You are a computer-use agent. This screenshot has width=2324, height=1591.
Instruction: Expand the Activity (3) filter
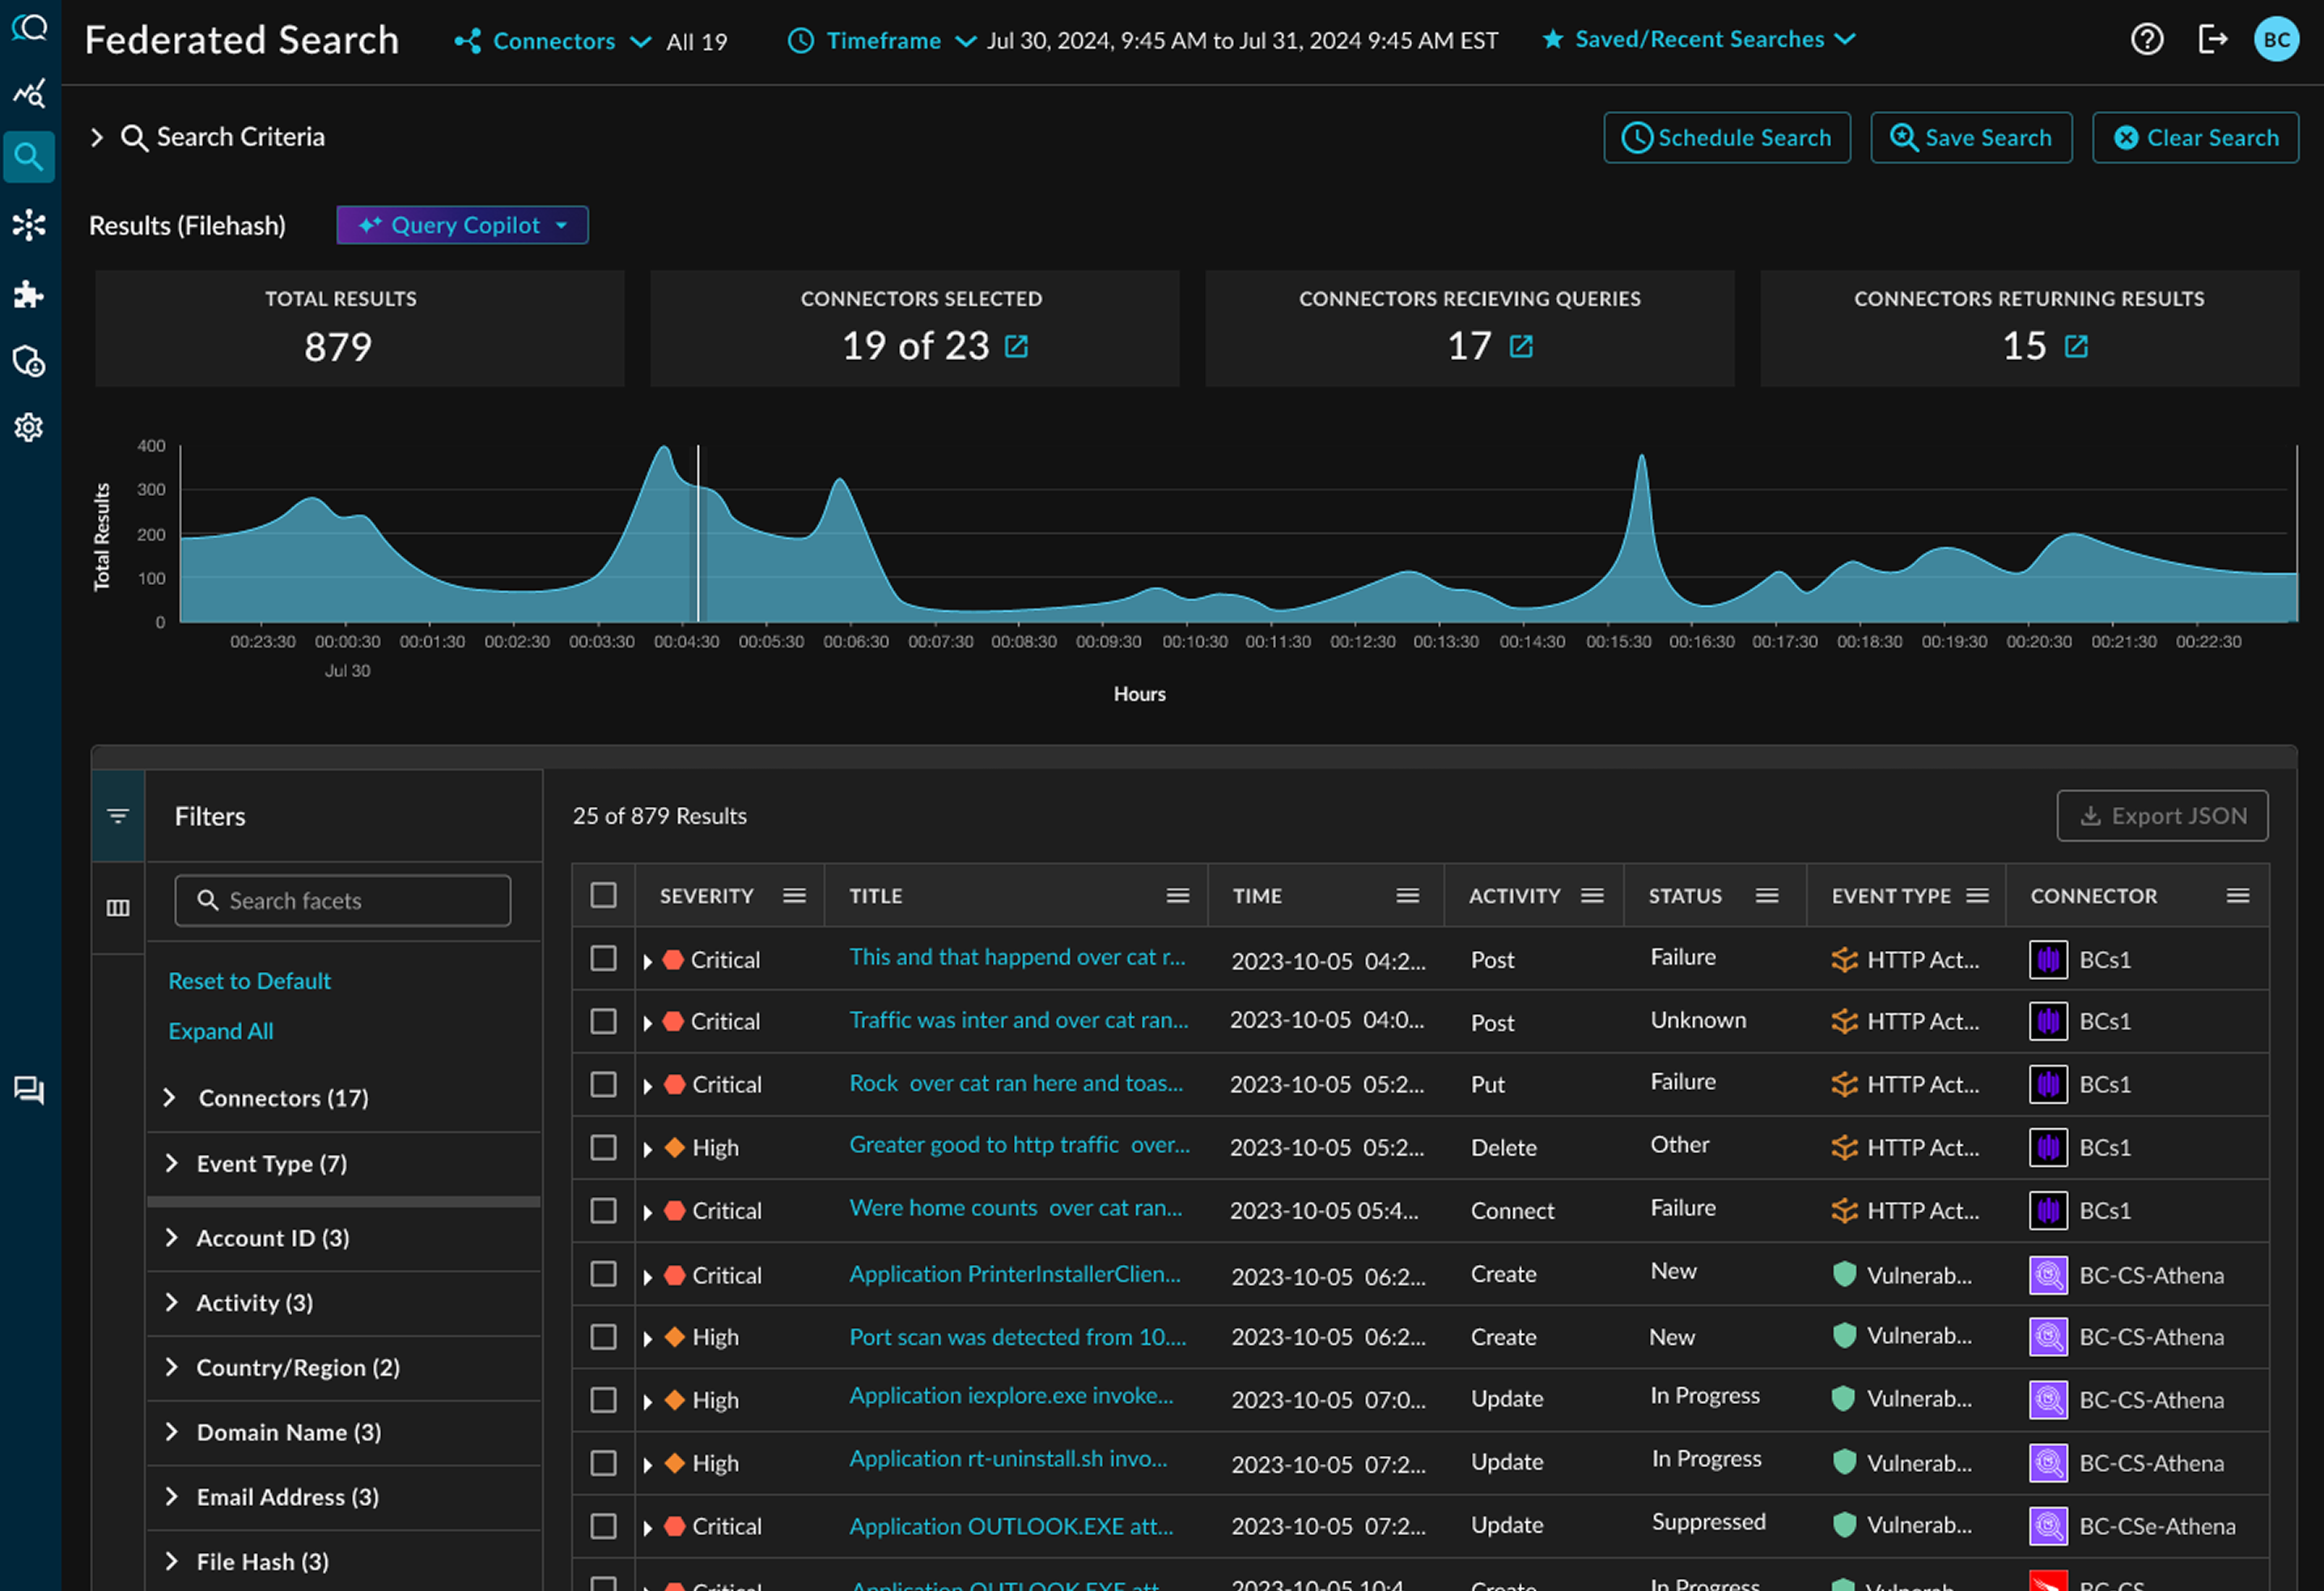click(170, 1302)
